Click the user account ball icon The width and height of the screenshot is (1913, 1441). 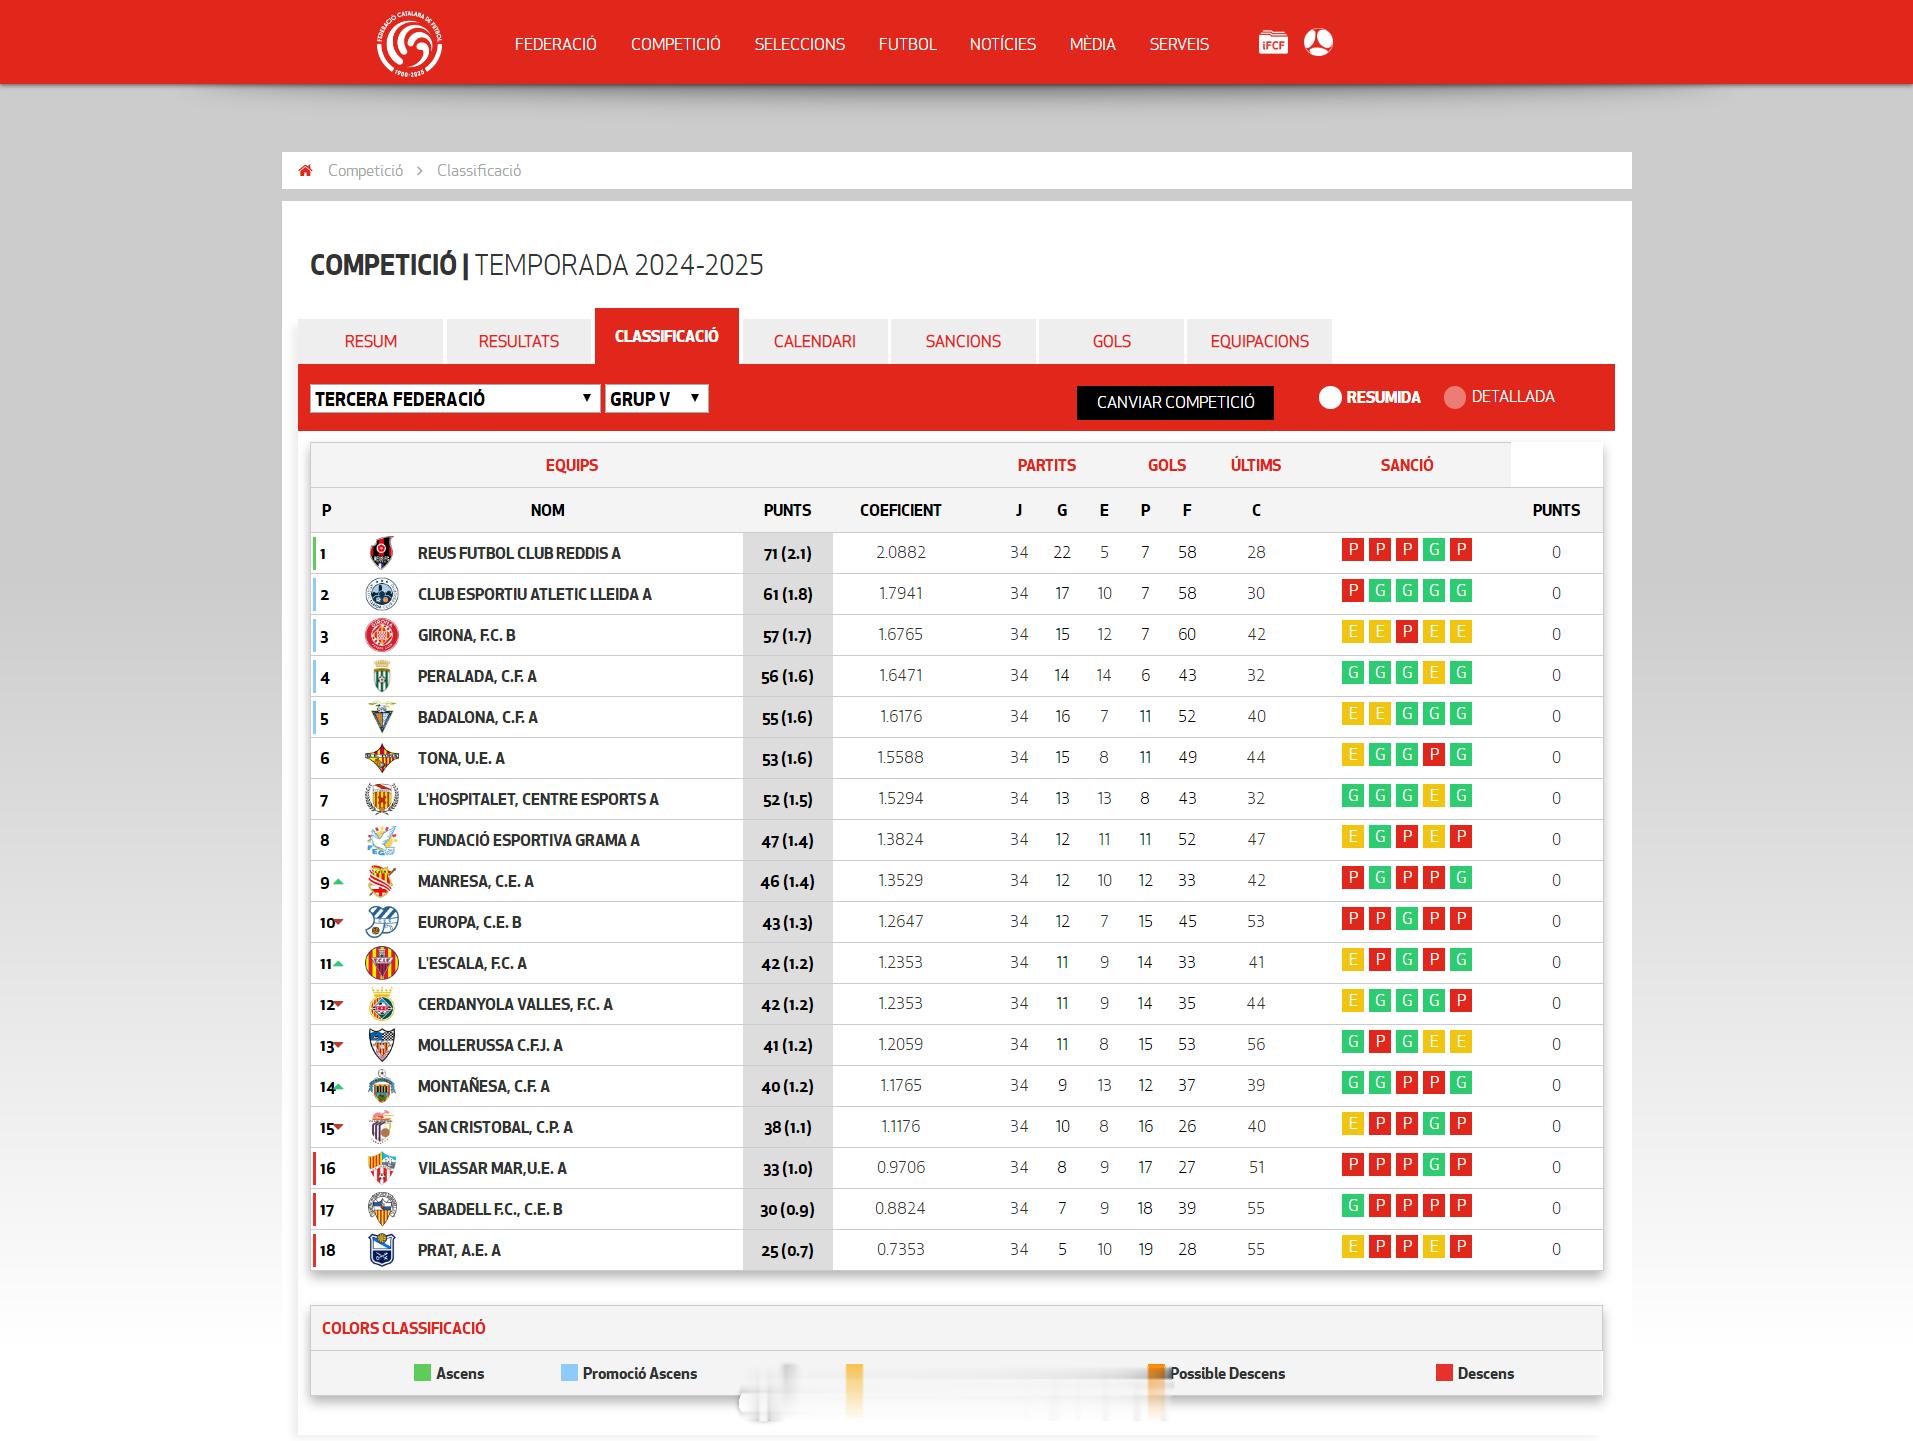coord(1318,42)
